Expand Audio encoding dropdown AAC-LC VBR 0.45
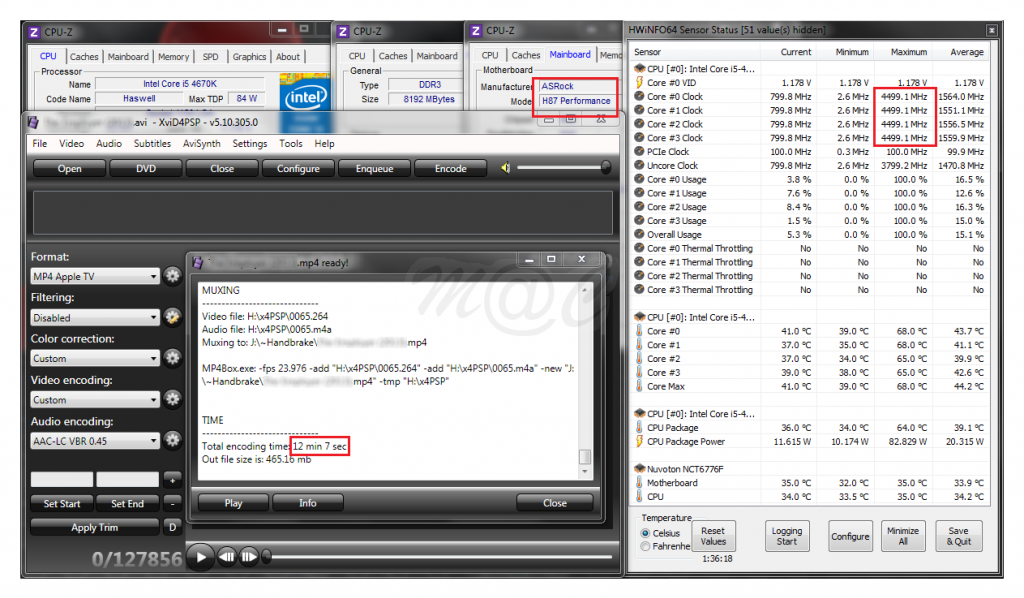This screenshot has width=1024, height=598. (95, 441)
